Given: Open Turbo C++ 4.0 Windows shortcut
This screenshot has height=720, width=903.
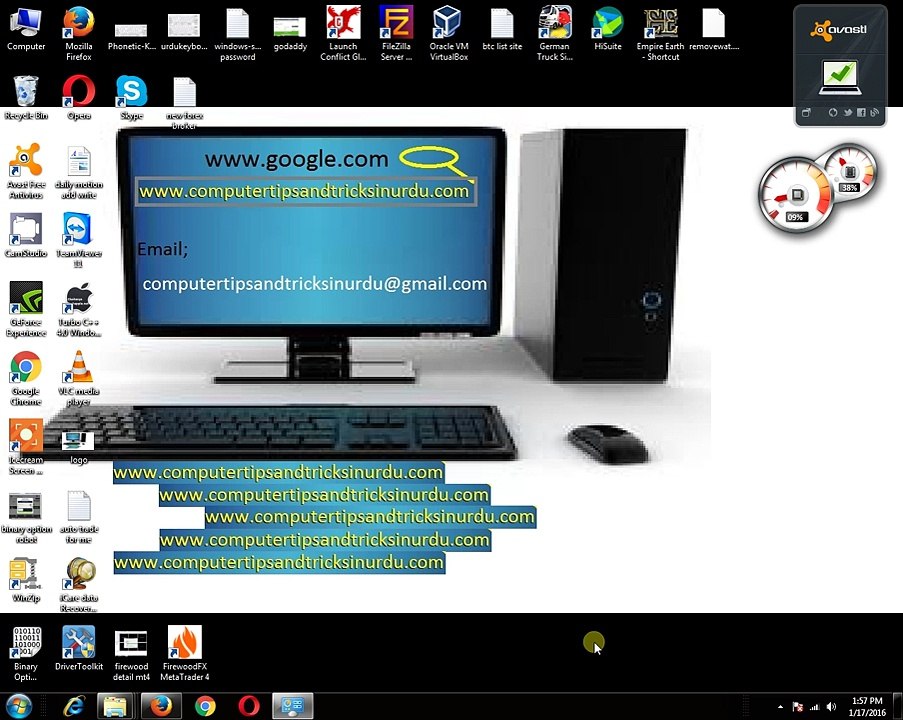Looking at the screenshot, I should point(79,309).
